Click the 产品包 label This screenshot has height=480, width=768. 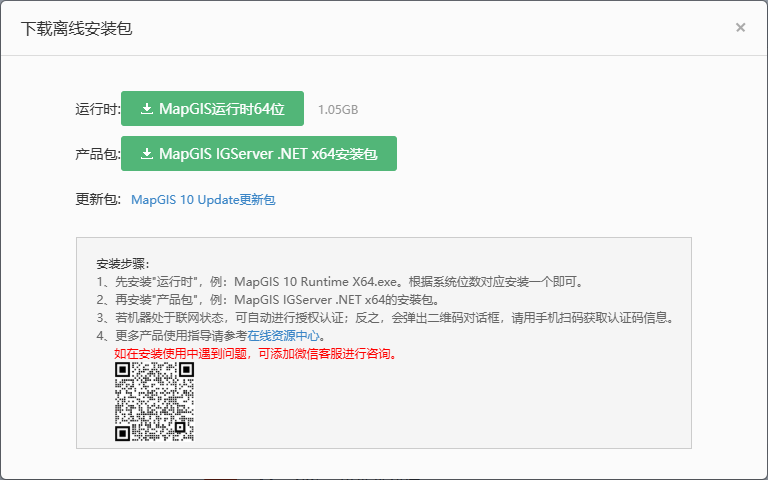[97, 155]
